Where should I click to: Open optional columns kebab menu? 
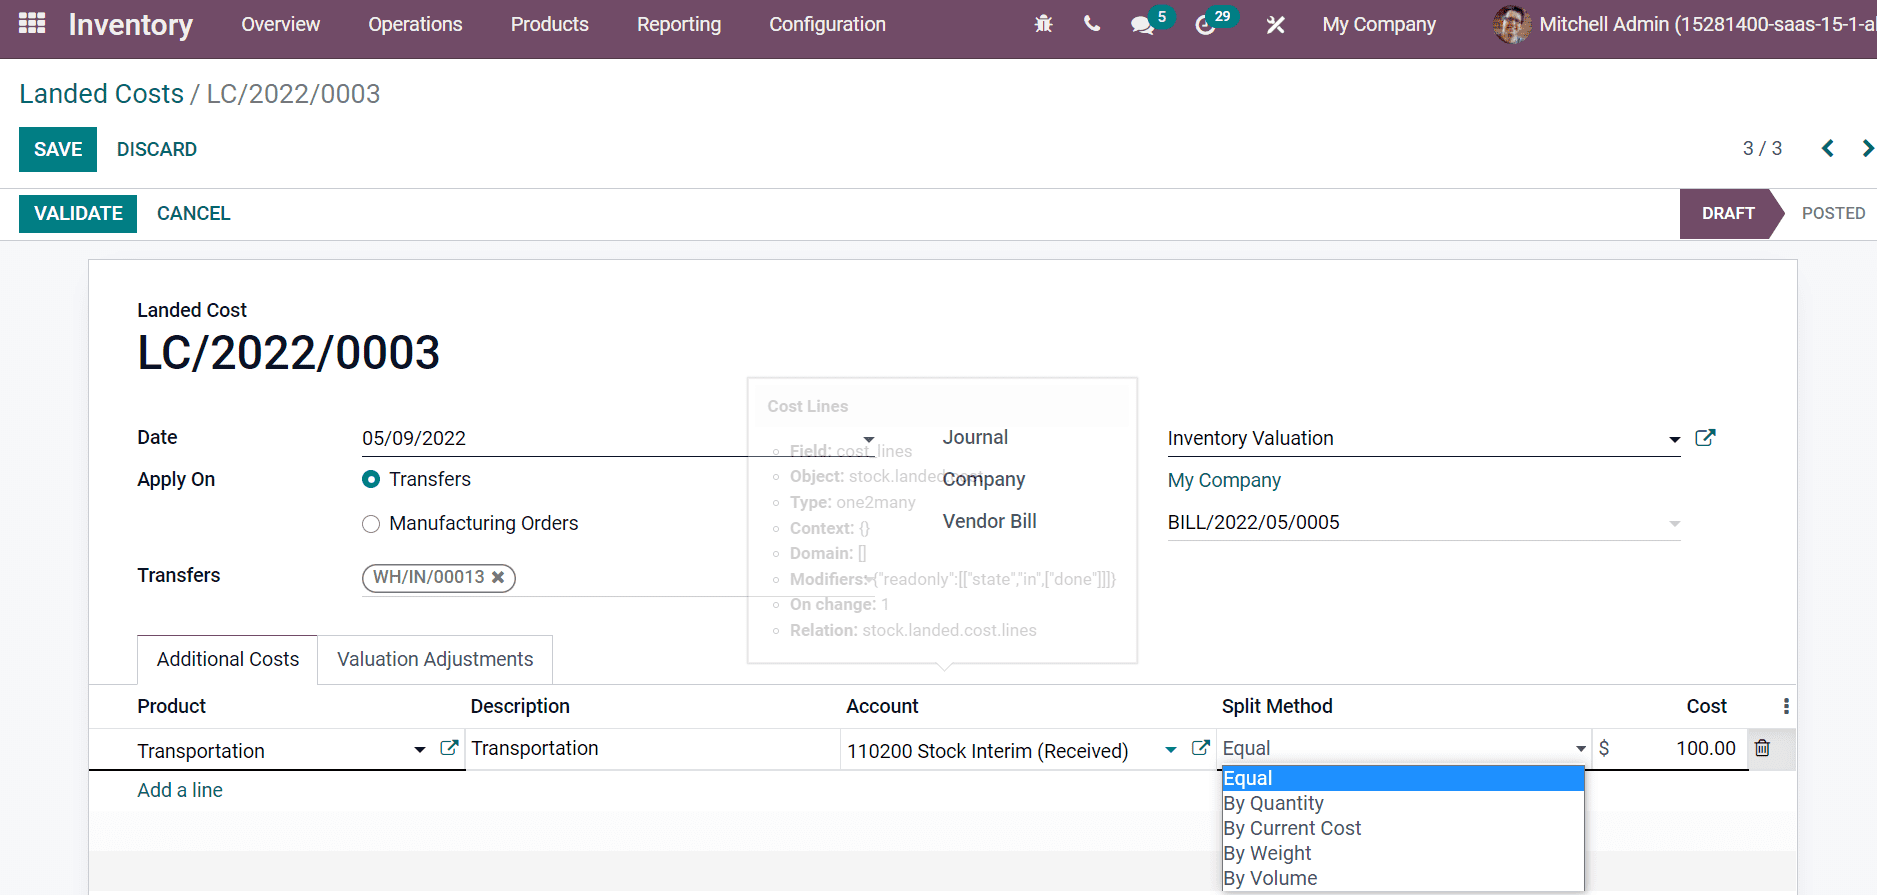[x=1786, y=706]
